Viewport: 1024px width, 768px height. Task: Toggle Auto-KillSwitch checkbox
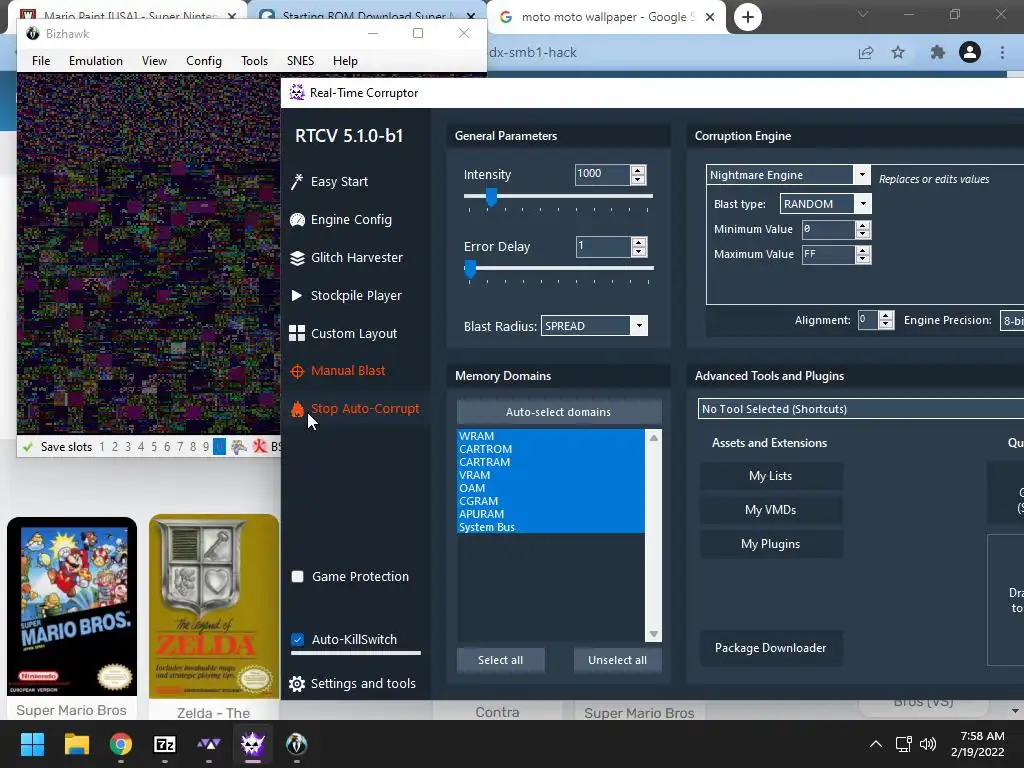(297, 639)
